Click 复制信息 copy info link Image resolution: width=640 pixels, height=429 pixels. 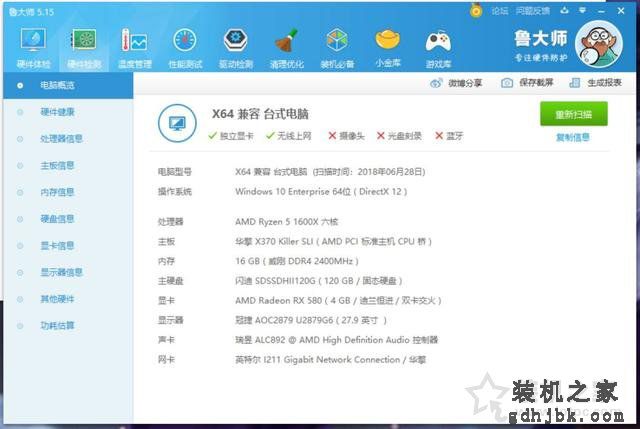click(x=573, y=138)
